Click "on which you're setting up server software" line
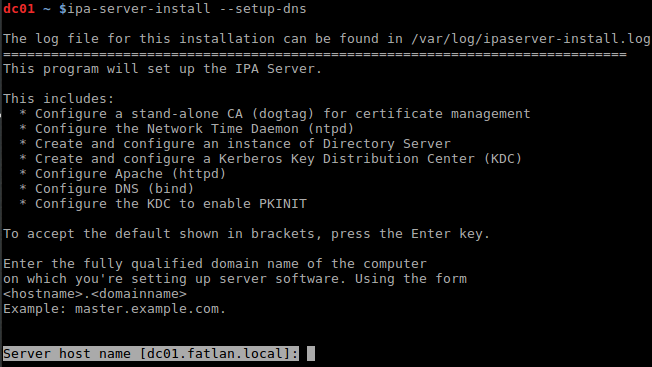652x367 pixels. click(x=235, y=278)
